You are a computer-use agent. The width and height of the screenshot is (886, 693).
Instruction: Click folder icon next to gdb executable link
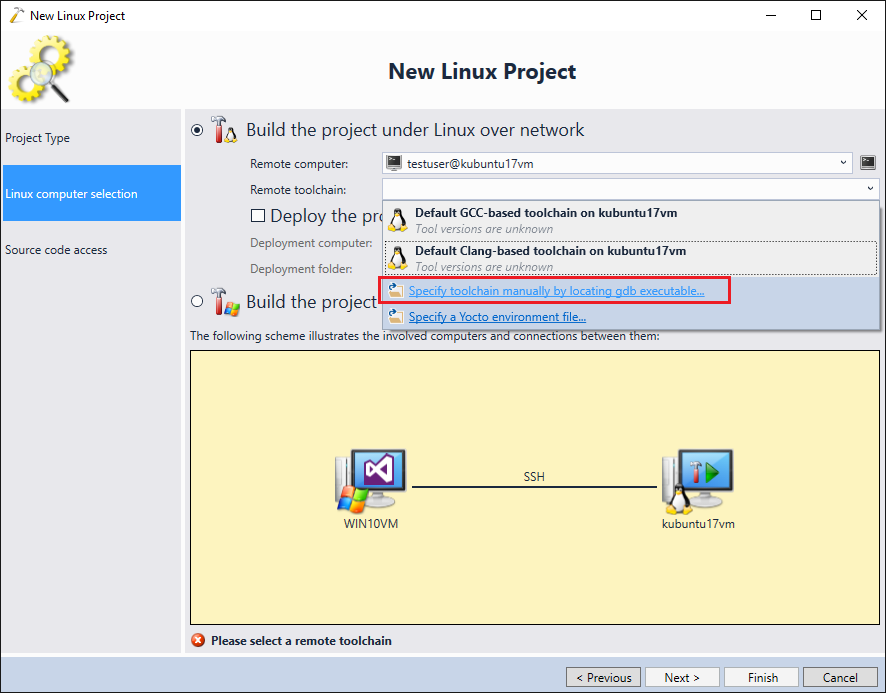tap(396, 290)
